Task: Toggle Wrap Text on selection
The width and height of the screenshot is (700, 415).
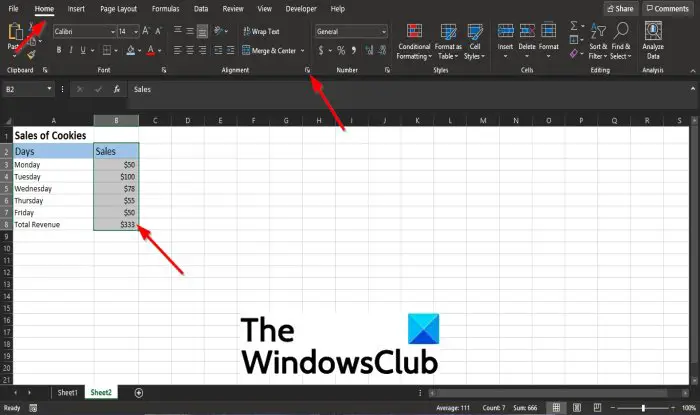Action: point(261,31)
